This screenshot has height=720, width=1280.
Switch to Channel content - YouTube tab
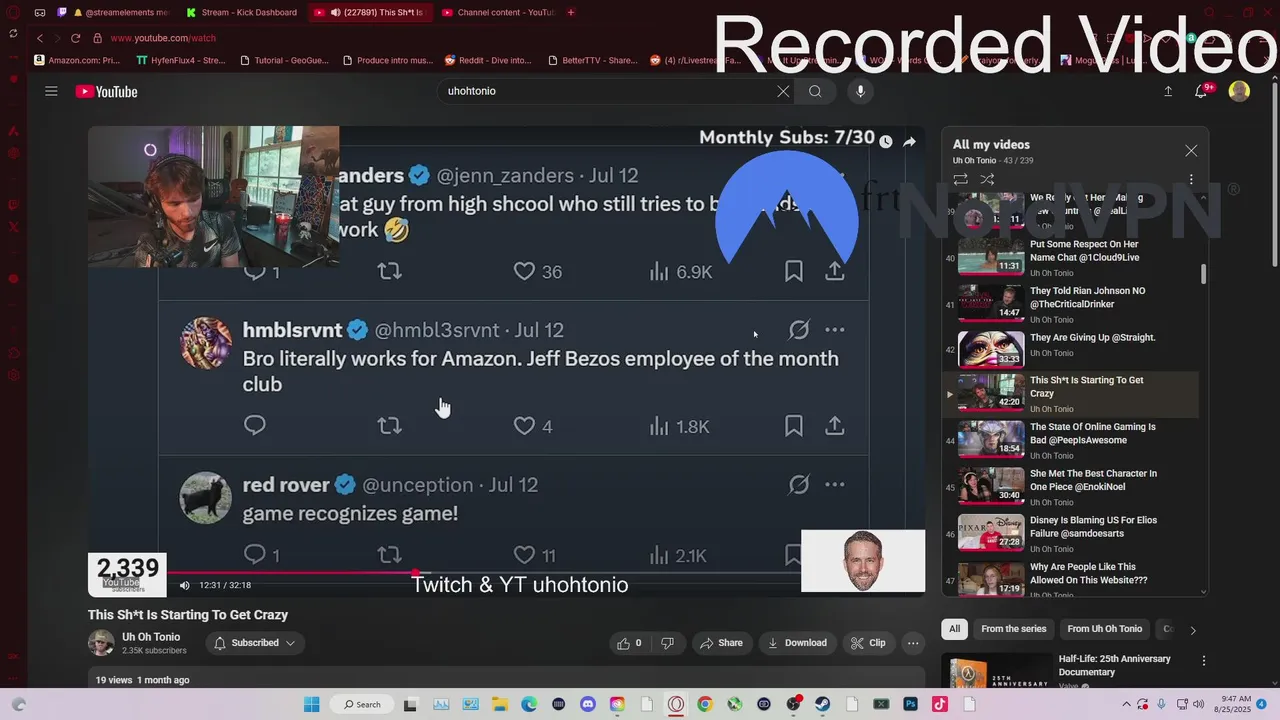pos(497,13)
